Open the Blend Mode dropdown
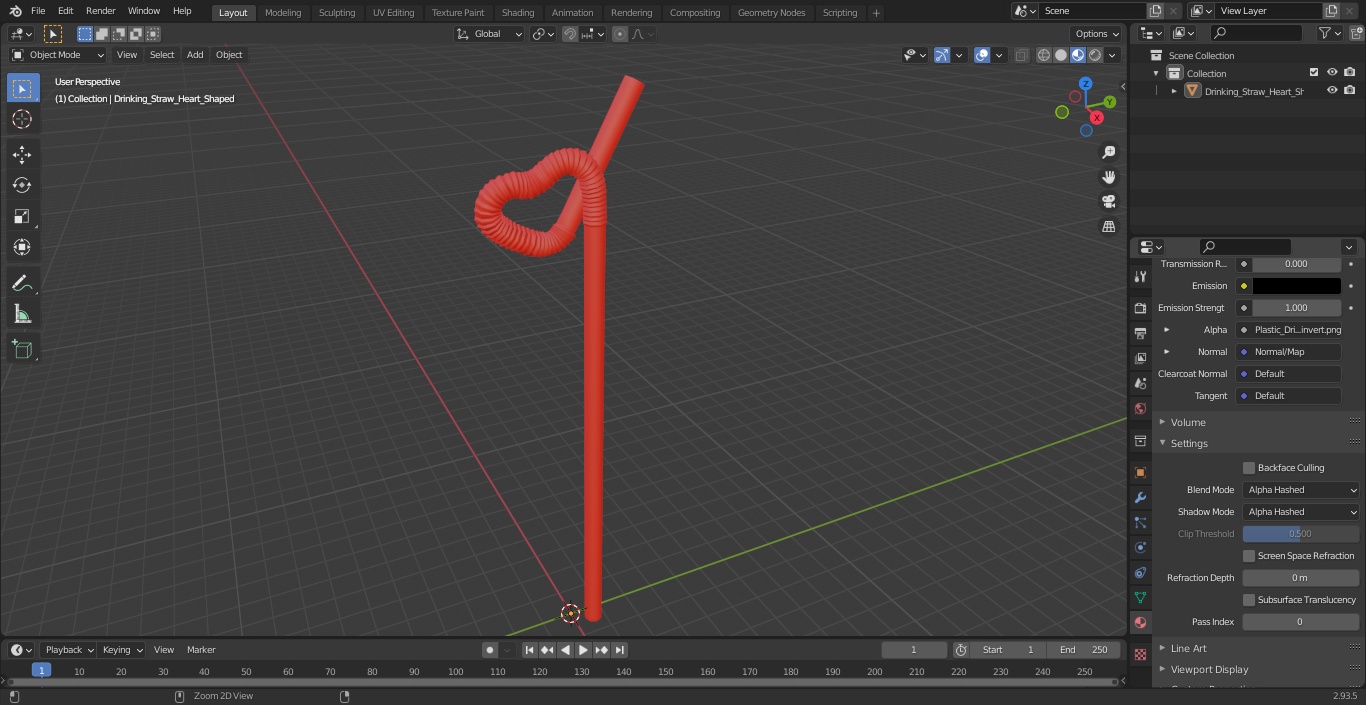Viewport: 1366px width, 705px height. click(1301, 490)
